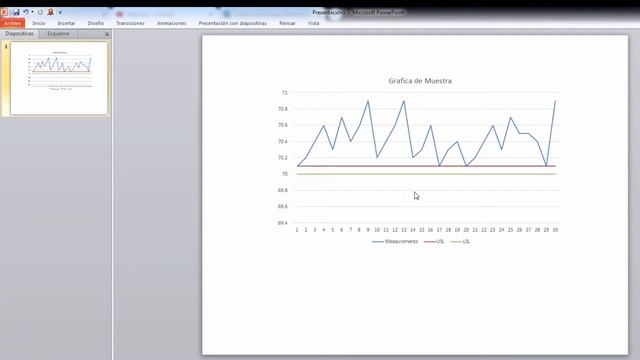The image size is (640, 360).
Task: Switch to the Esquema pane tab
Action: (58, 34)
